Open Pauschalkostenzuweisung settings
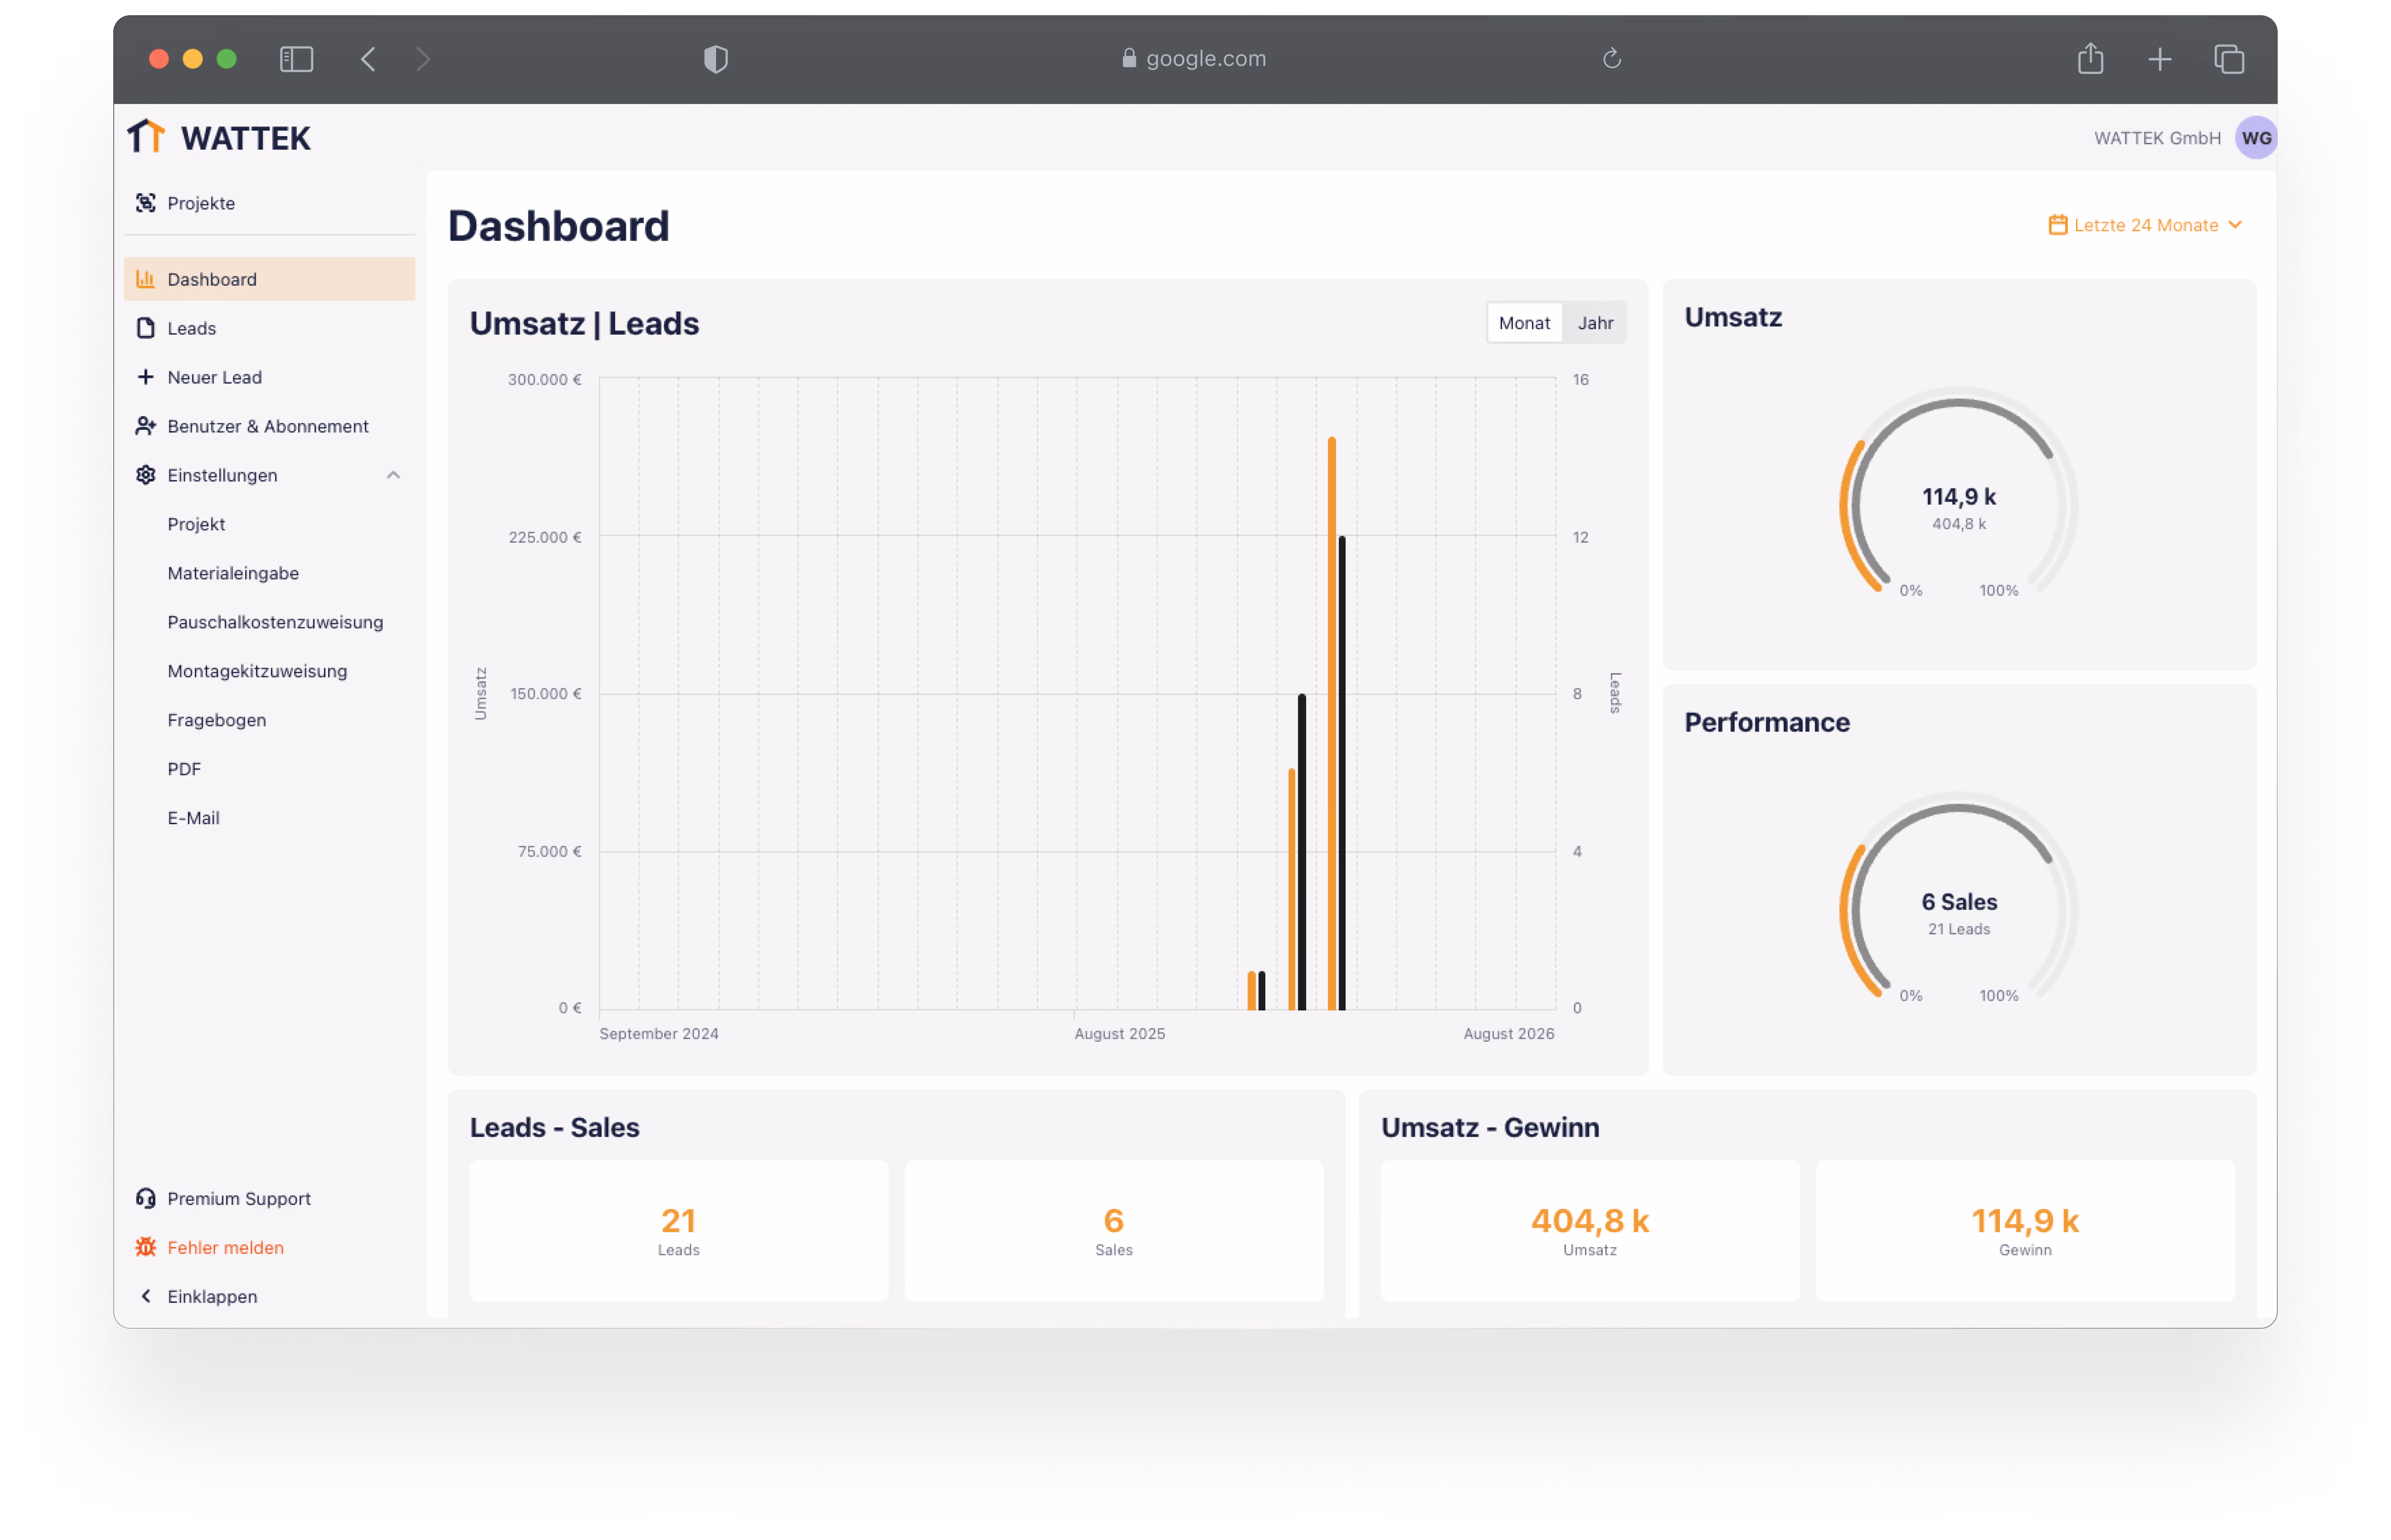The height and width of the screenshot is (1540, 2391). tap(275, 622)
